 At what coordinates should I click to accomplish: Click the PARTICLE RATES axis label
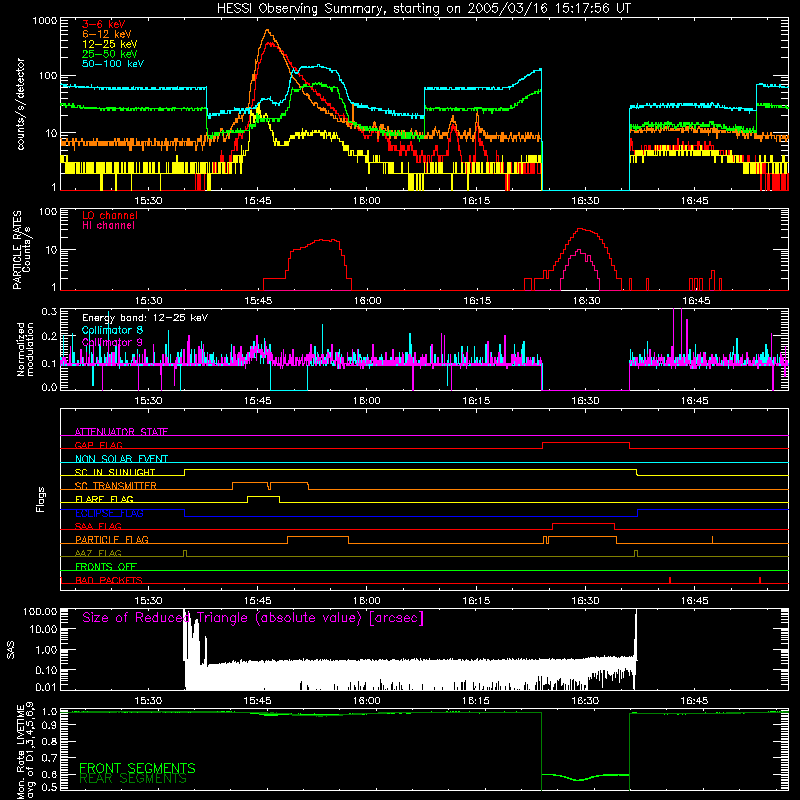tap(21, 250)
